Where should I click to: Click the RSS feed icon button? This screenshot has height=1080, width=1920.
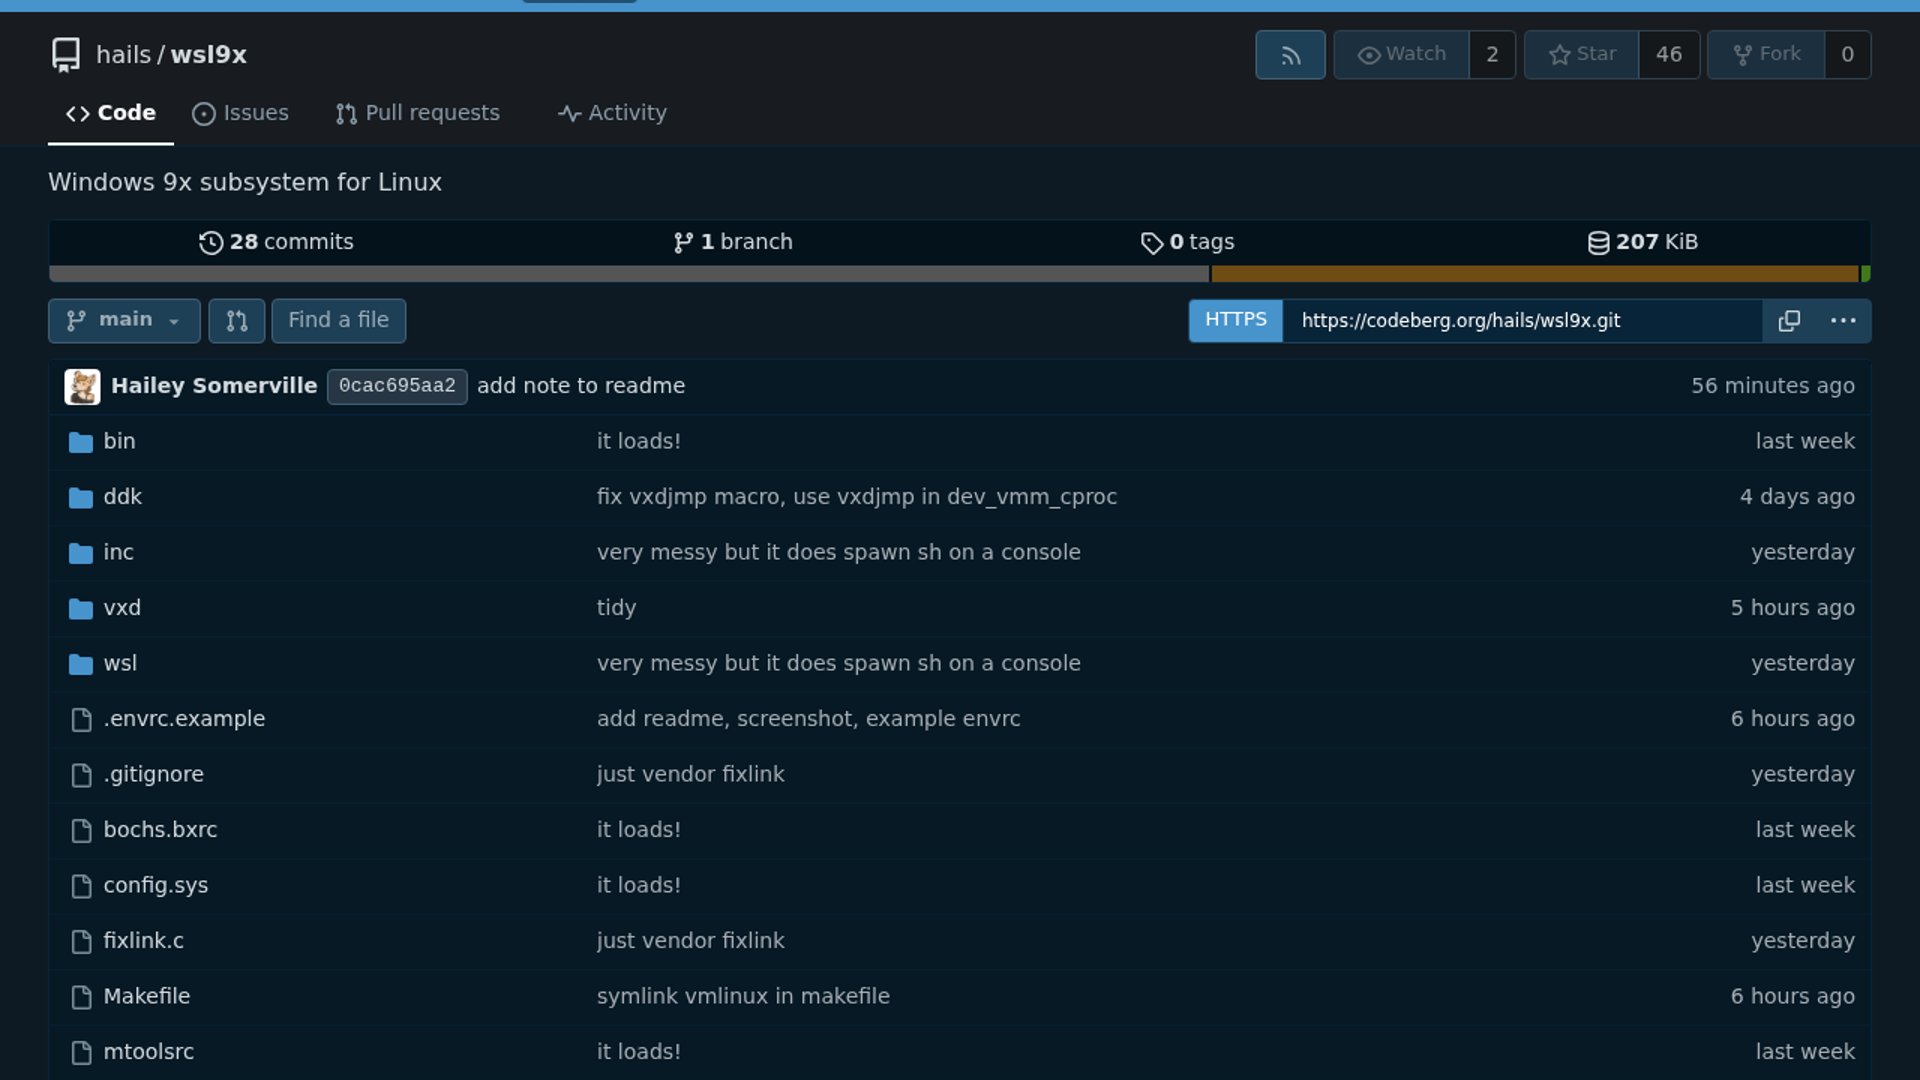coord(1290,55)
